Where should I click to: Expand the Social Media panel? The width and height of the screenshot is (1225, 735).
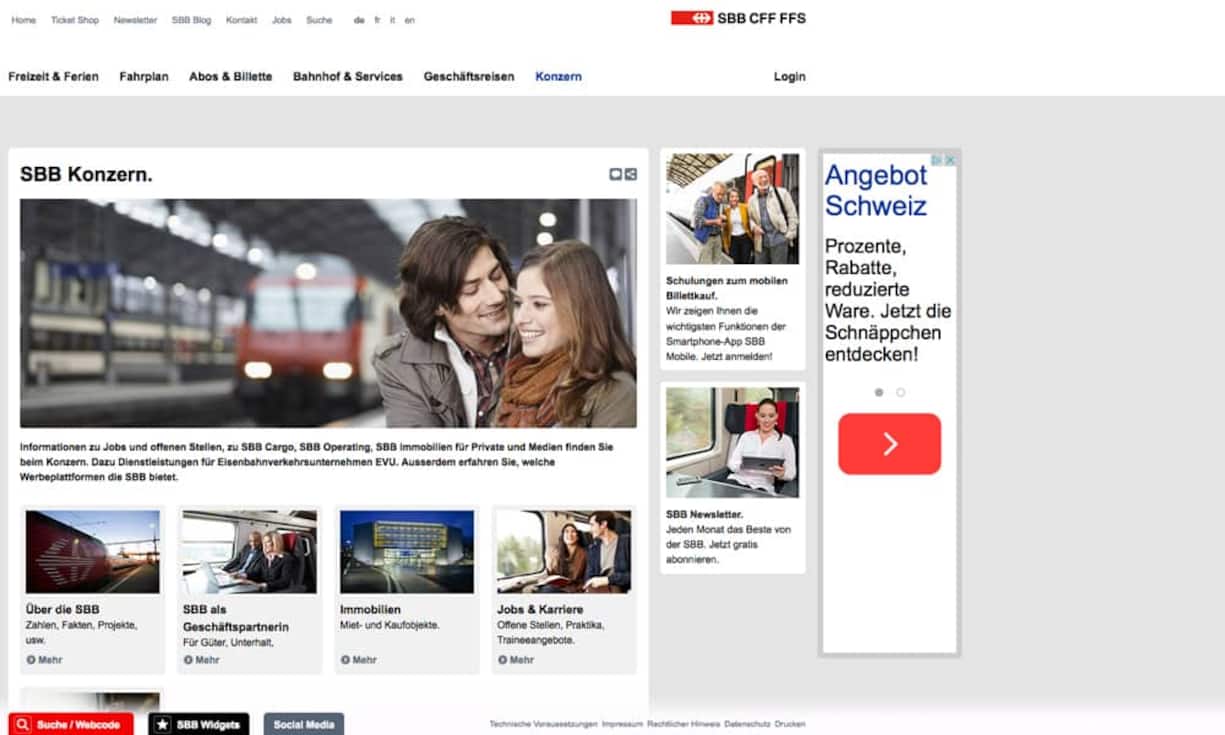pyautogui.click(x=304, y=725)
